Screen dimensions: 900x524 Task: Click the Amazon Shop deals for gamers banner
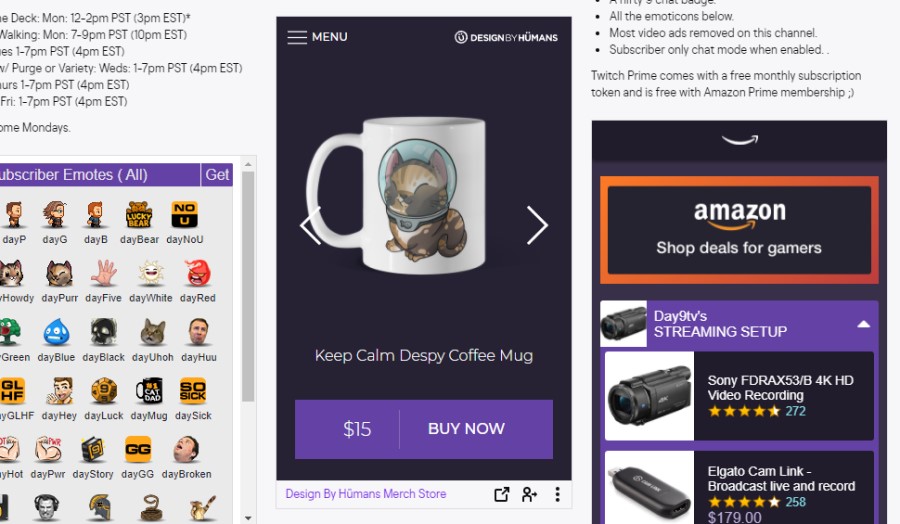click(x=739, y=230)
